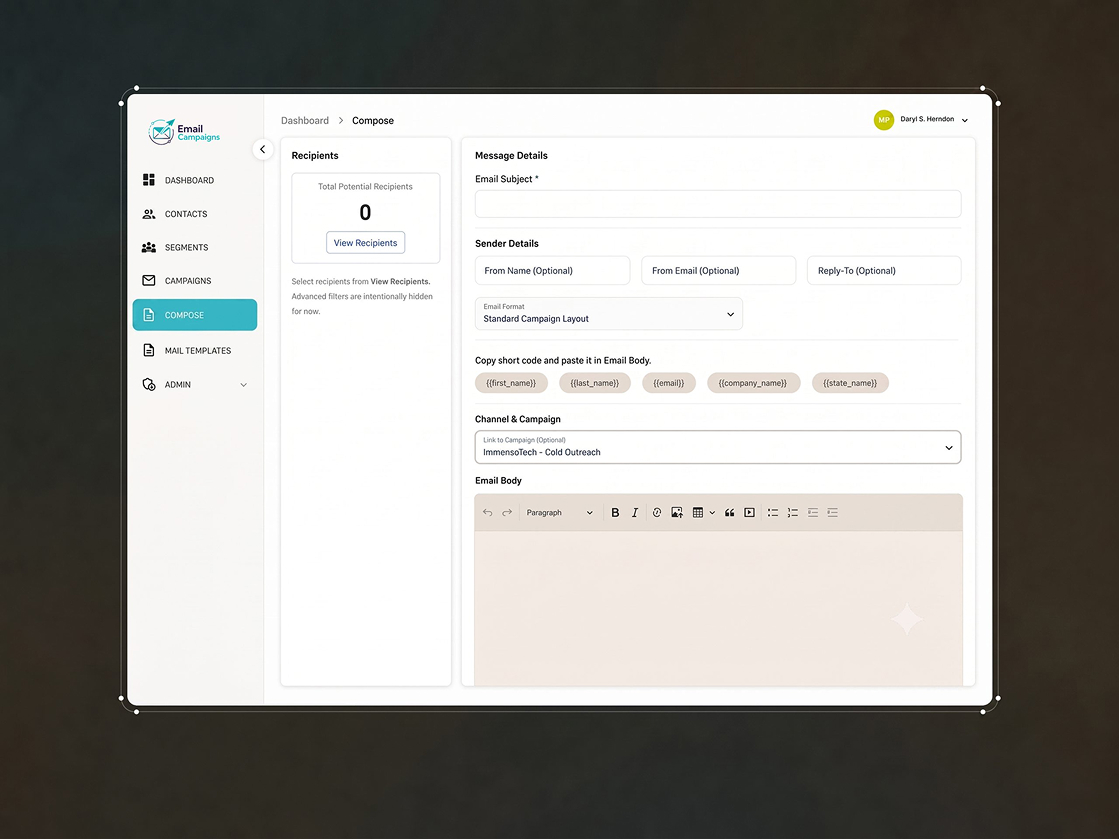
Task: Toggle bold formatting
Action: (615, 512)
